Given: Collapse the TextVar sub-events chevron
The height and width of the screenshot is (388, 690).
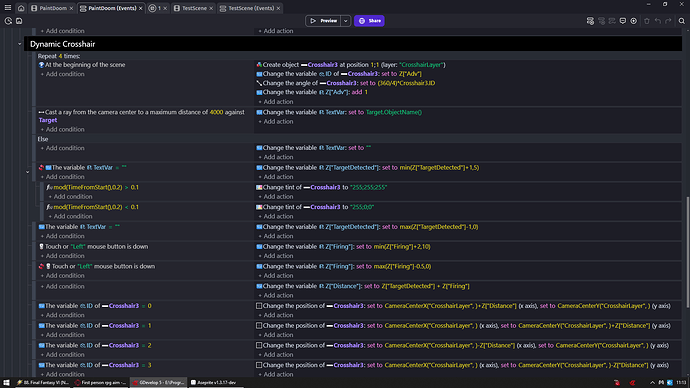Looking at the screenshot, I should (x=27, y=172).
